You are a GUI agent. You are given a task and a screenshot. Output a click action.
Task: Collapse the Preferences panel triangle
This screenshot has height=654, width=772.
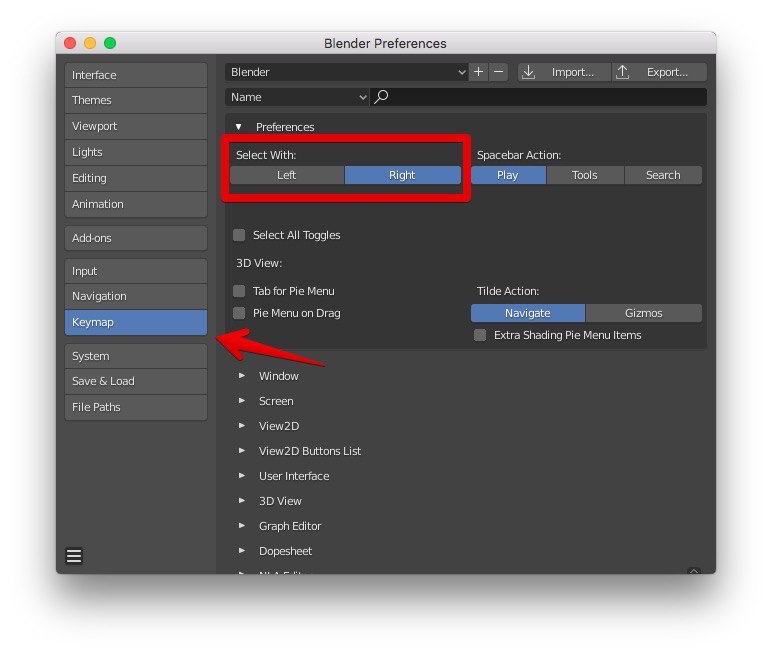239,127
